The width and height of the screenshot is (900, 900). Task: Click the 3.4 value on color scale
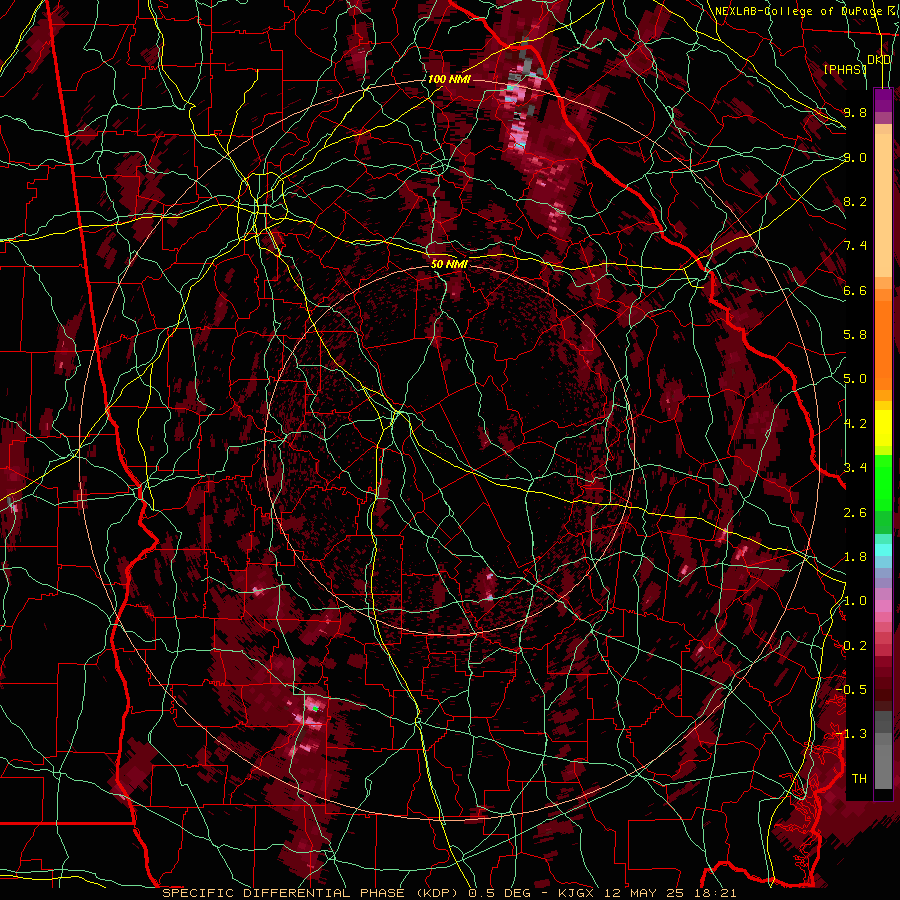click(855, 468)
